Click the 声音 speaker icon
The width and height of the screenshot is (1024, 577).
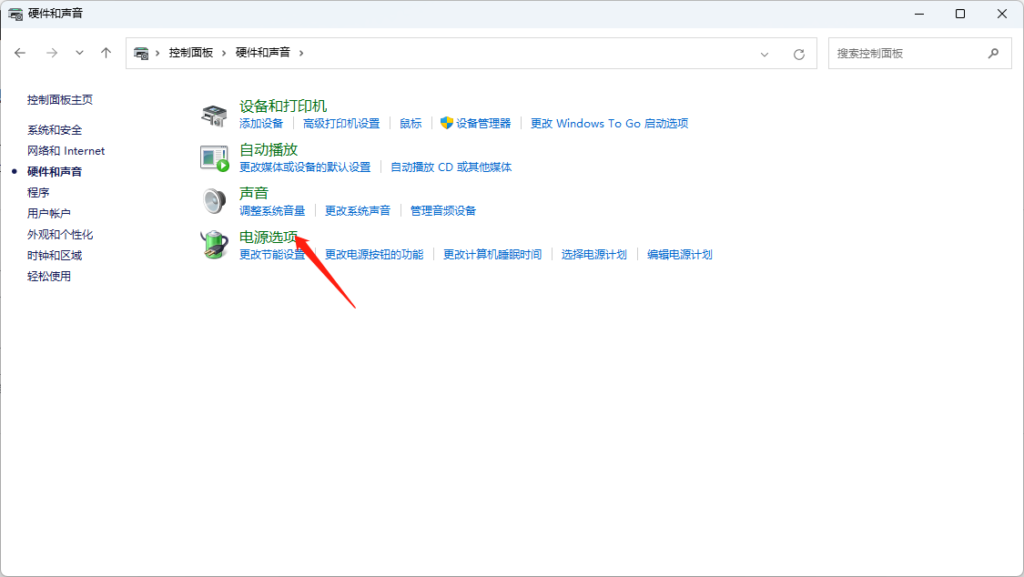click(x=215, y=201)
